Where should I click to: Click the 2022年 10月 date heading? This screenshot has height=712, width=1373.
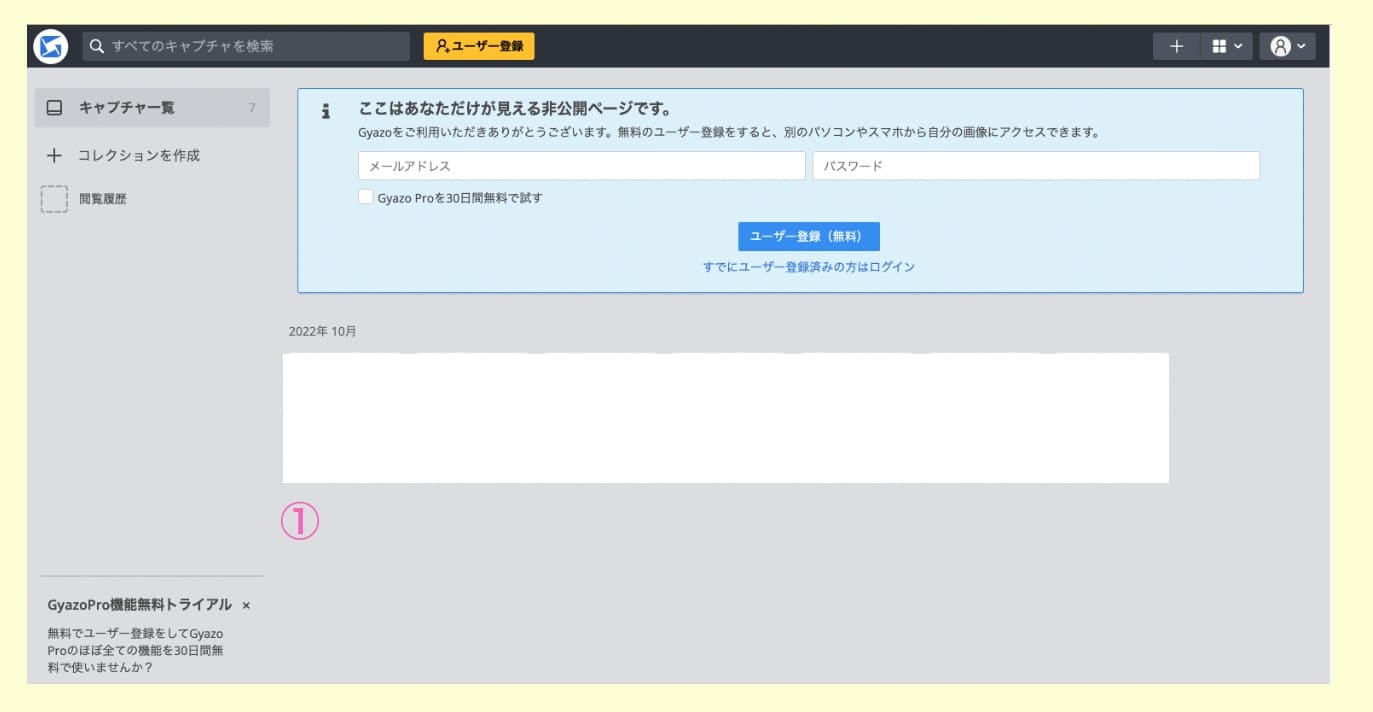(322, 331)
